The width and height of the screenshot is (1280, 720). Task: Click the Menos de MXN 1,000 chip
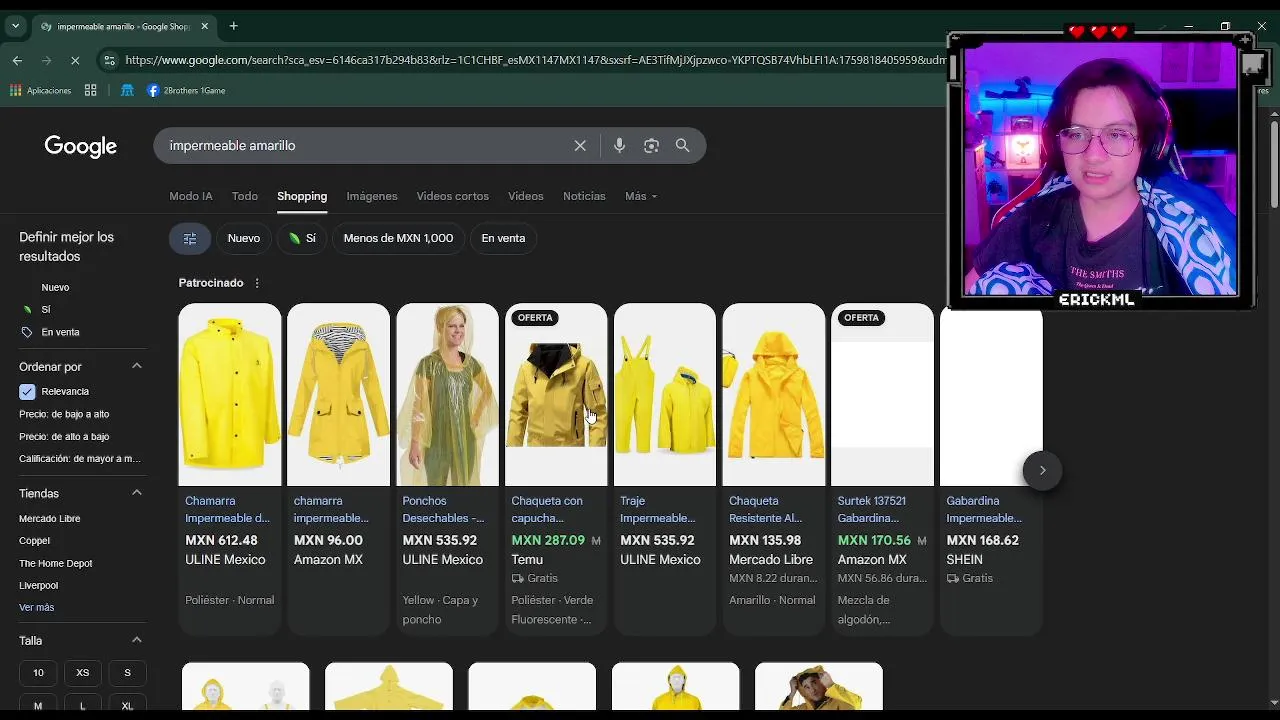click(x=398, y=238)
